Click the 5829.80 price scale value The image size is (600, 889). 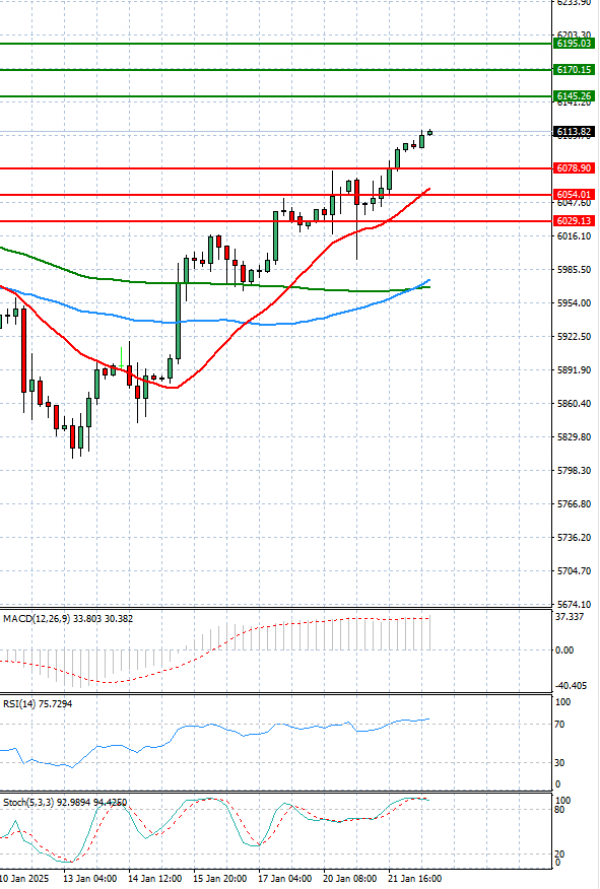574,437
